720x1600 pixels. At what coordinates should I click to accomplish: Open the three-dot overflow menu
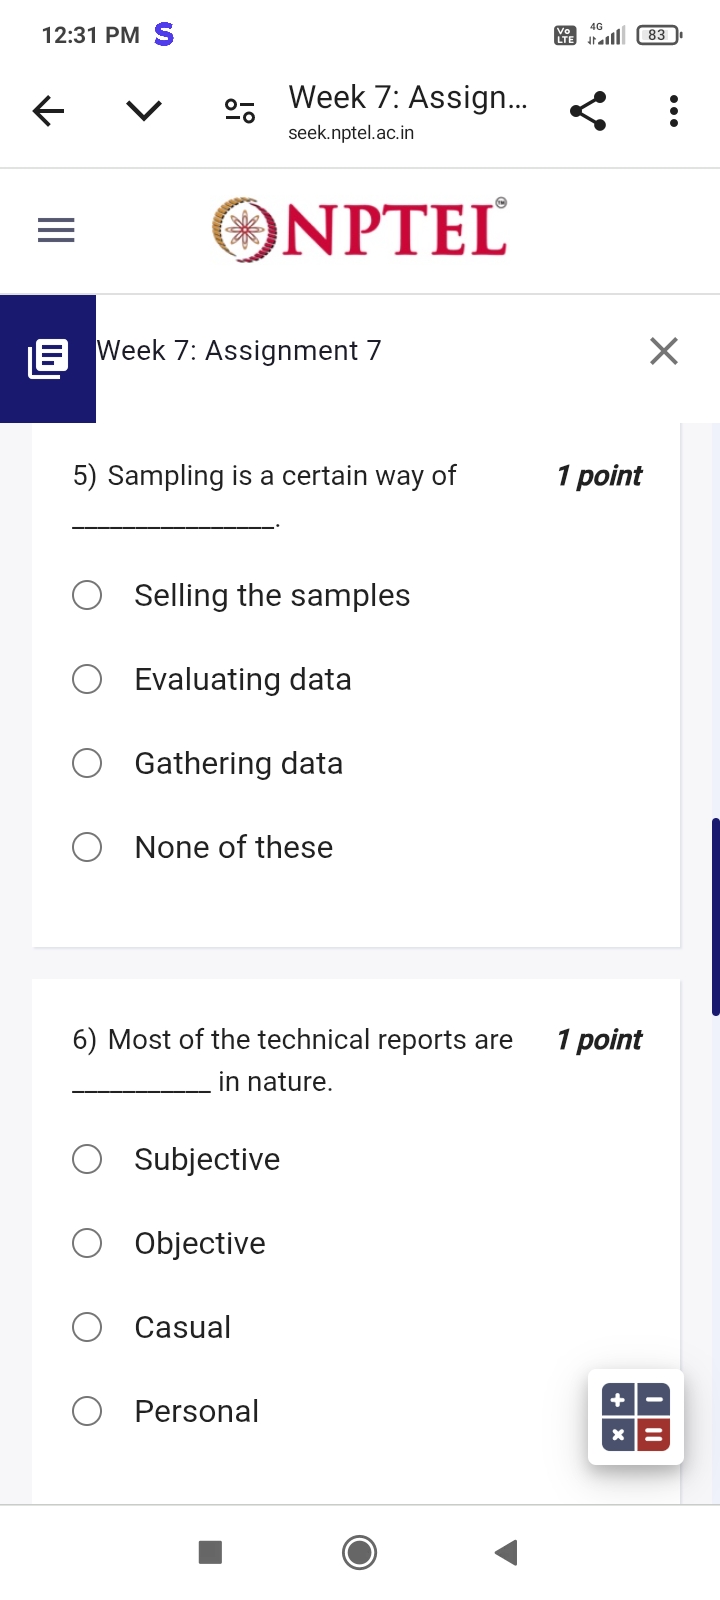pos(674,111)
